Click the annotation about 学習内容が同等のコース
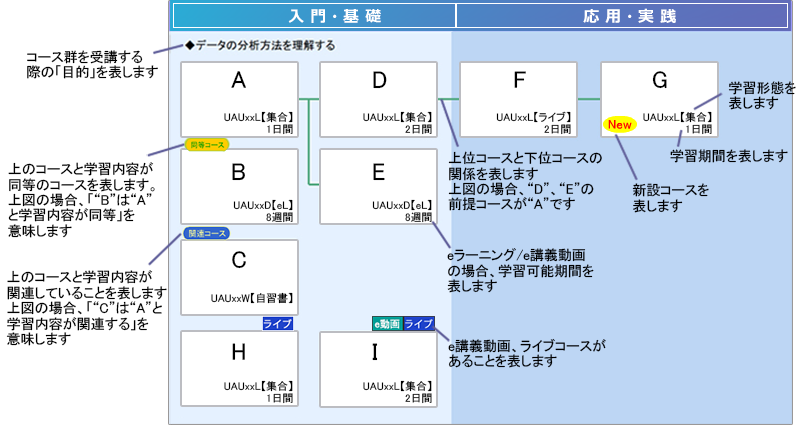Screen dimensions: 800x441 pyautogui.click(x=83, y=200)
